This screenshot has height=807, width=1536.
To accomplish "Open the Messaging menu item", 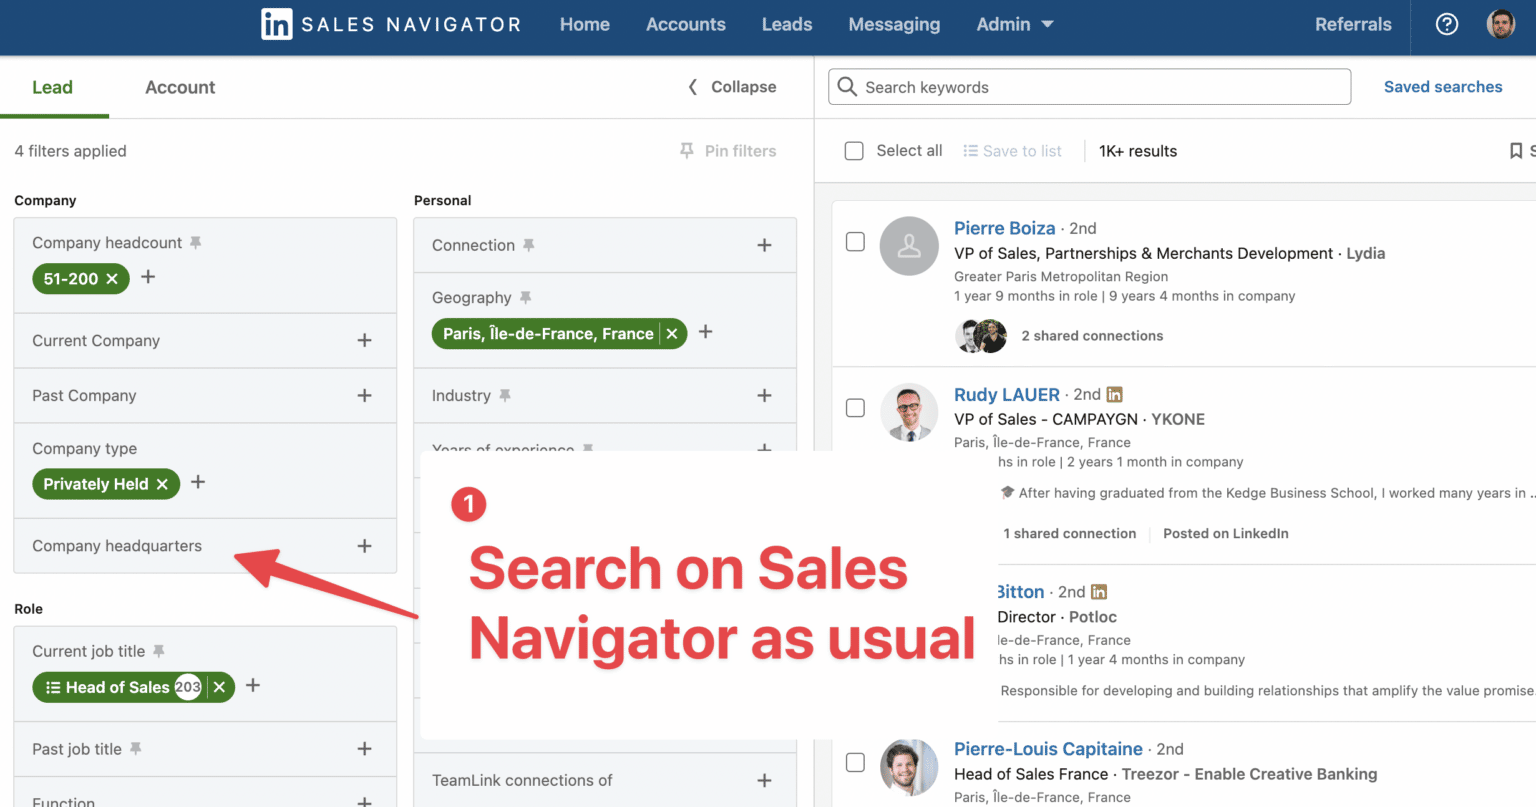I will coord(893,24).
